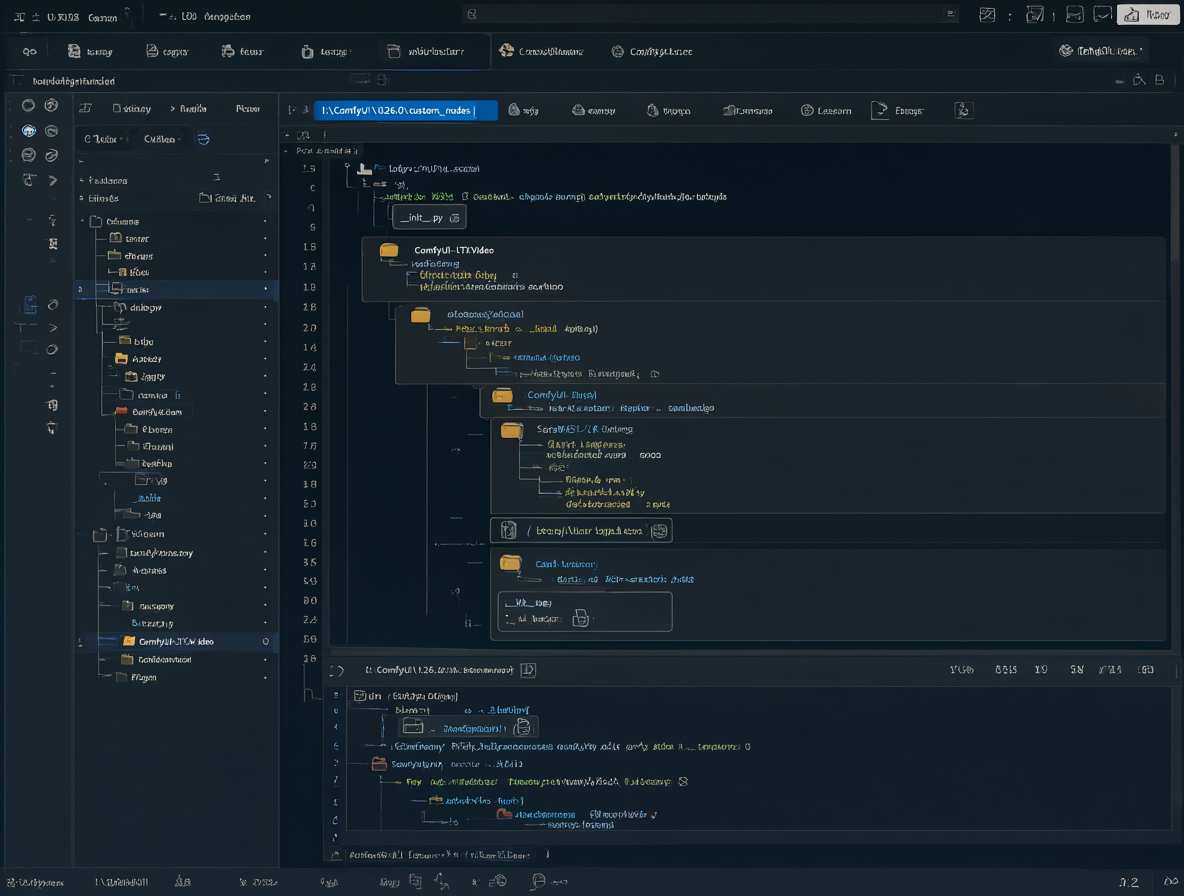
Task: Click the speech bubble icon in the status bar
Action: 538,881
